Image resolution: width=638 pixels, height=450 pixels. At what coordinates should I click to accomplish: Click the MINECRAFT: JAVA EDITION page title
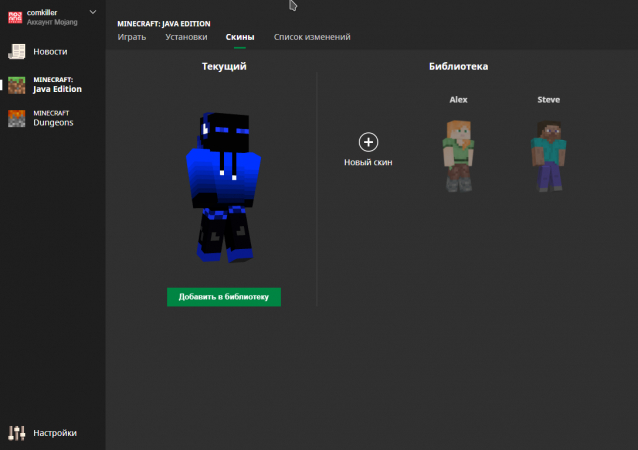164,24
